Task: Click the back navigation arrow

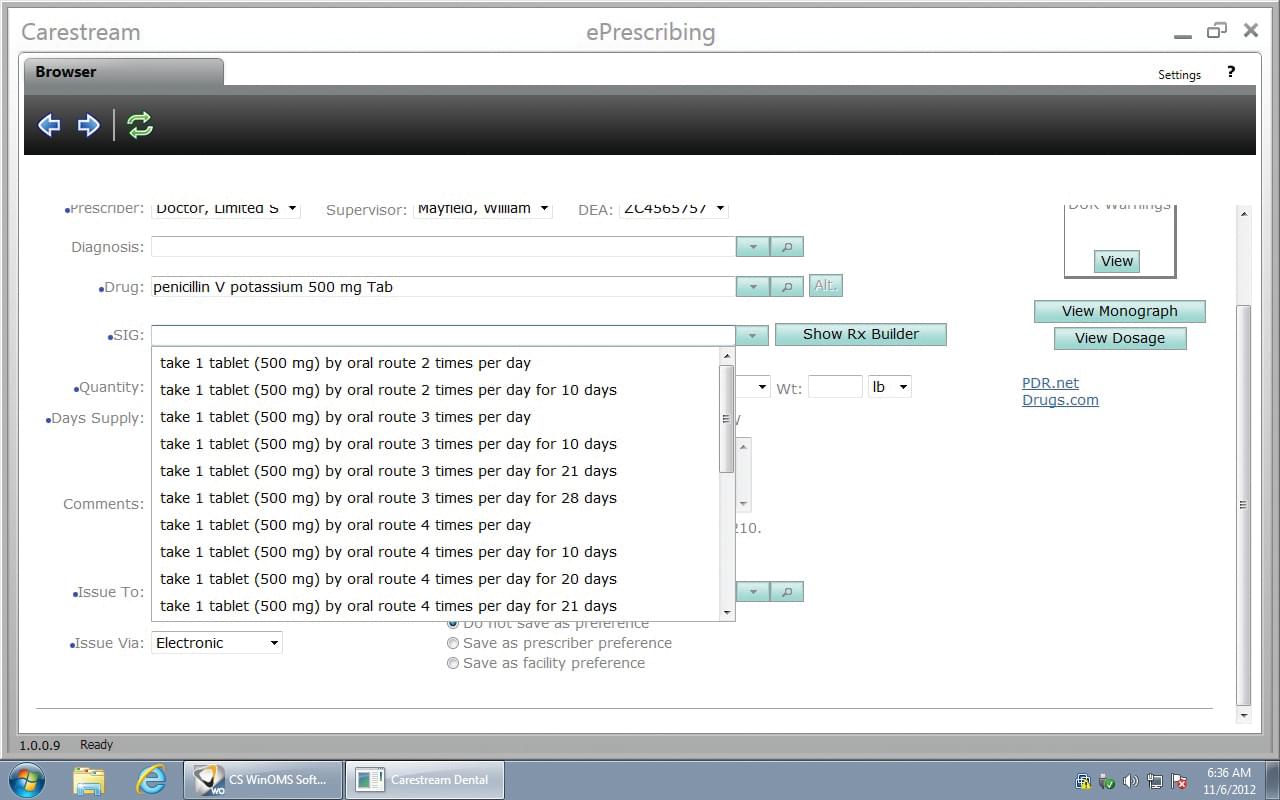Action: click(x=49, y=124)
